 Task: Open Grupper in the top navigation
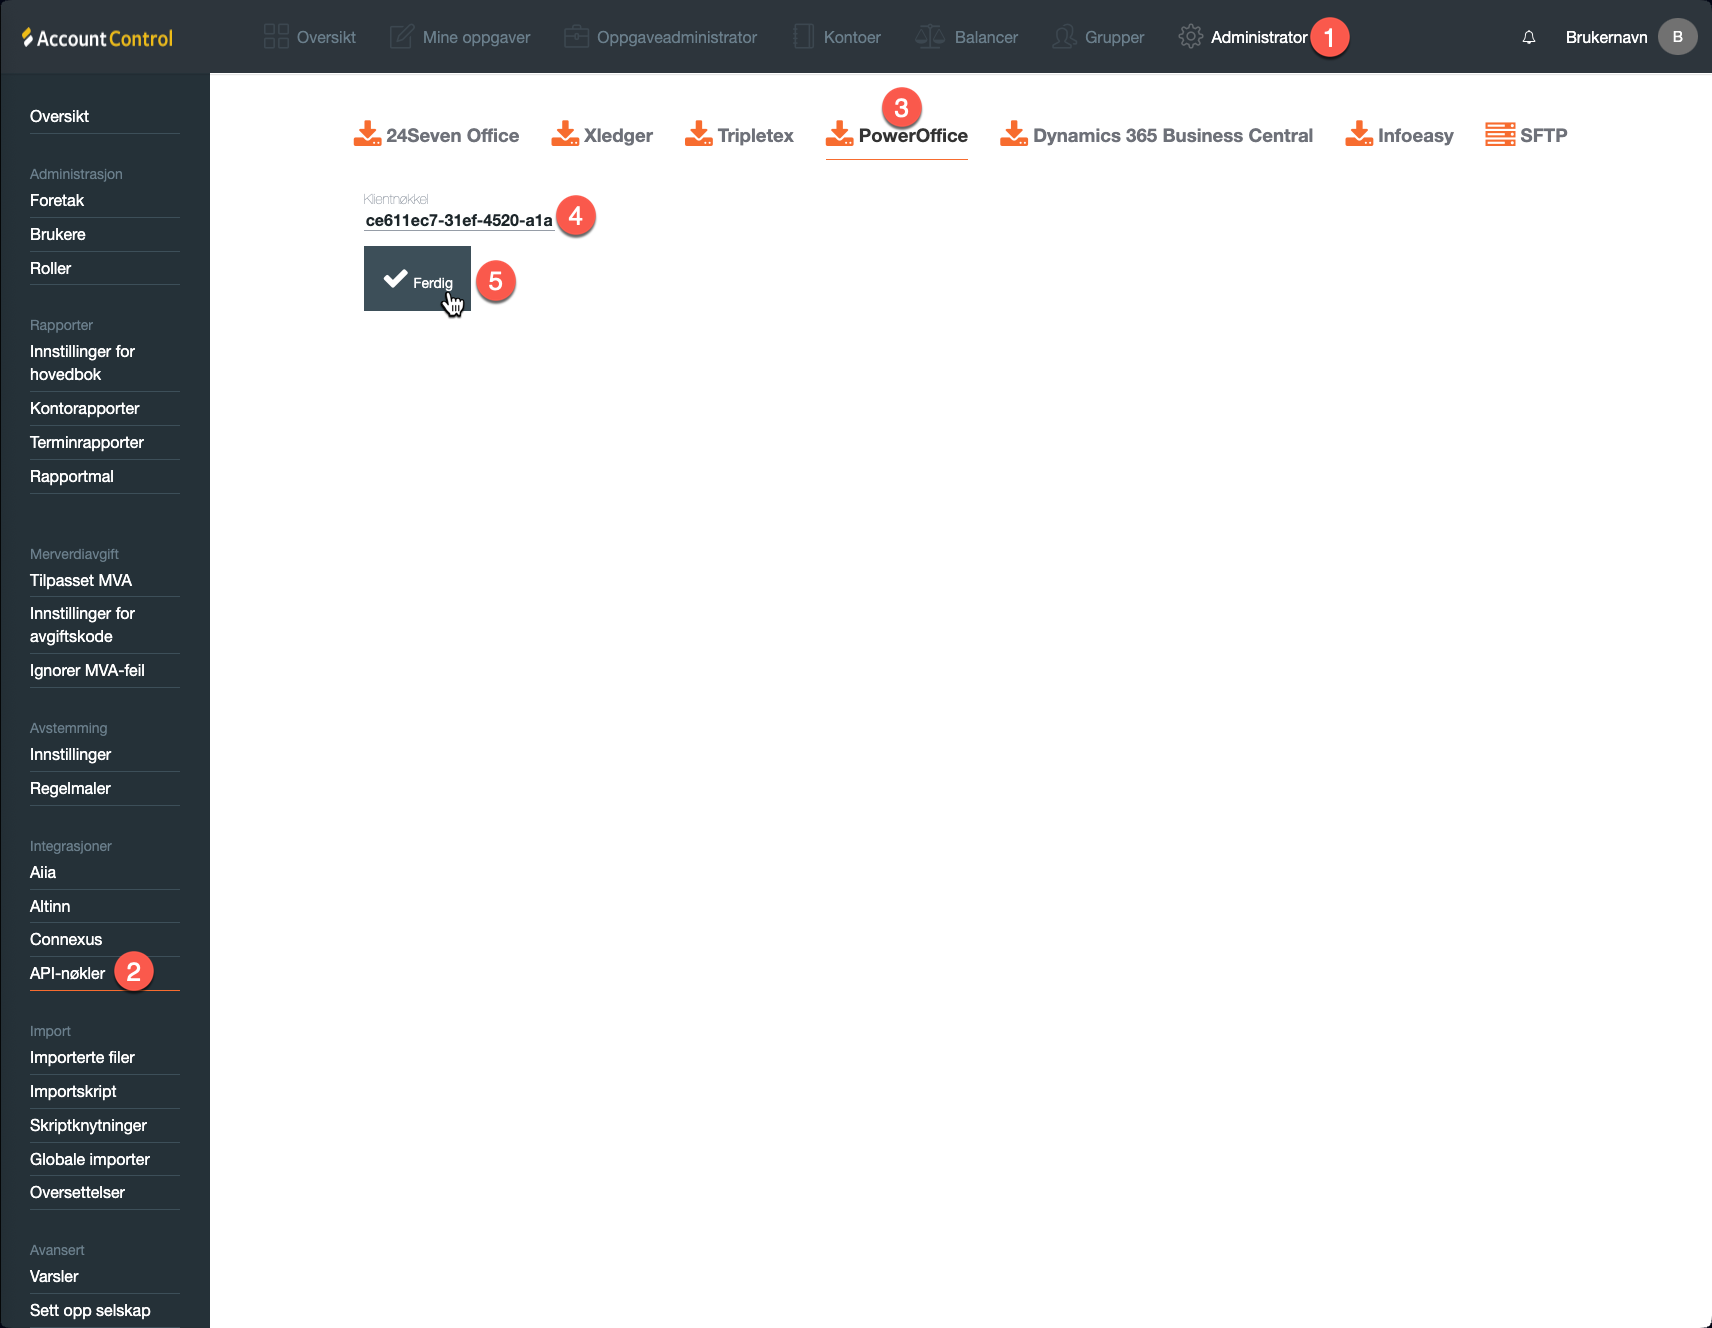1099,37
